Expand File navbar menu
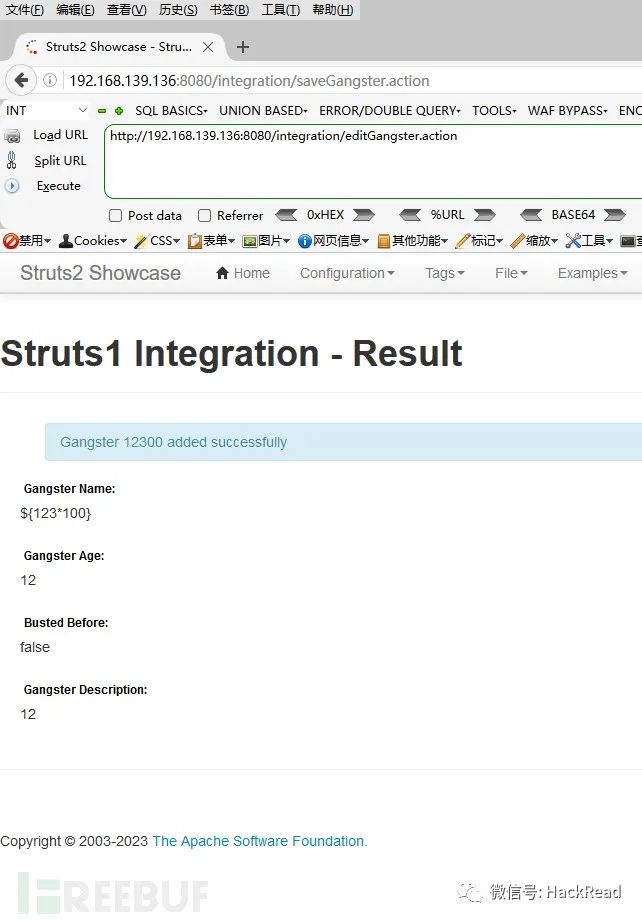642x921 pixels. [511, 273]
